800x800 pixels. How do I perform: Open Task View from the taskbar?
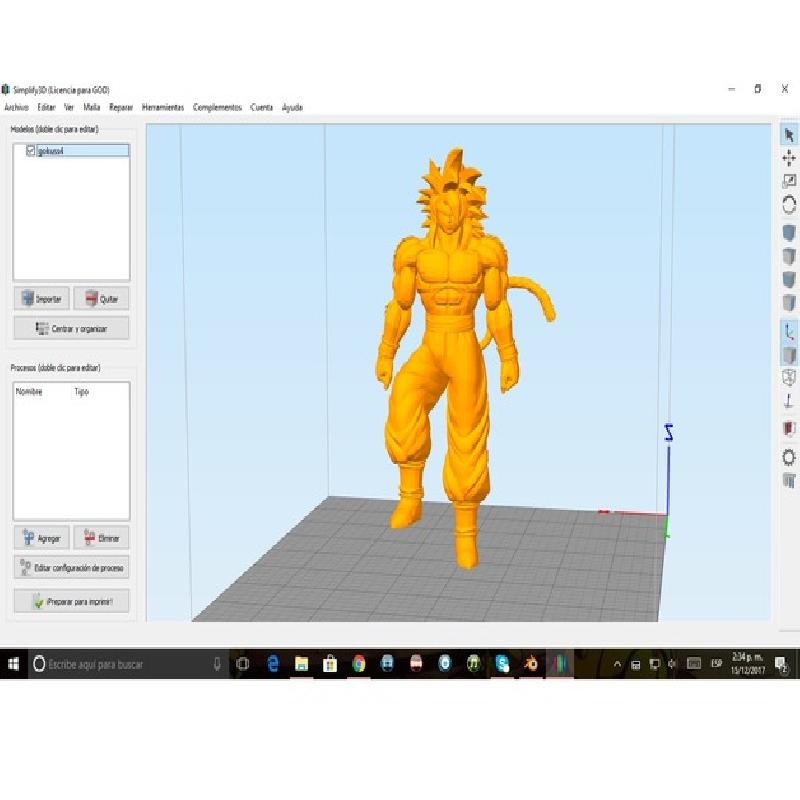243,664
